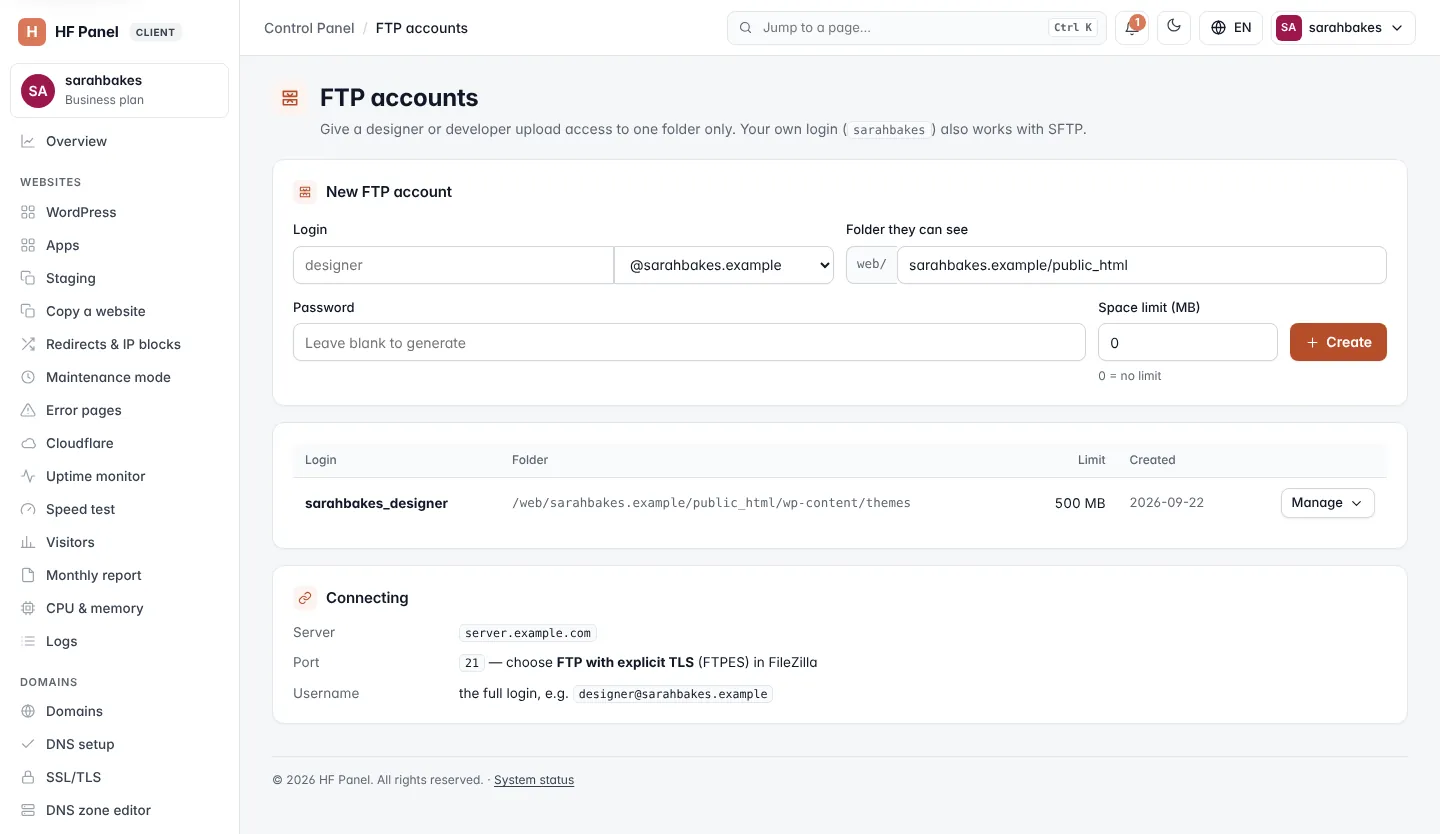Click the Monthly report document icon
This screenshot has width=1440, height=834.
28,575
